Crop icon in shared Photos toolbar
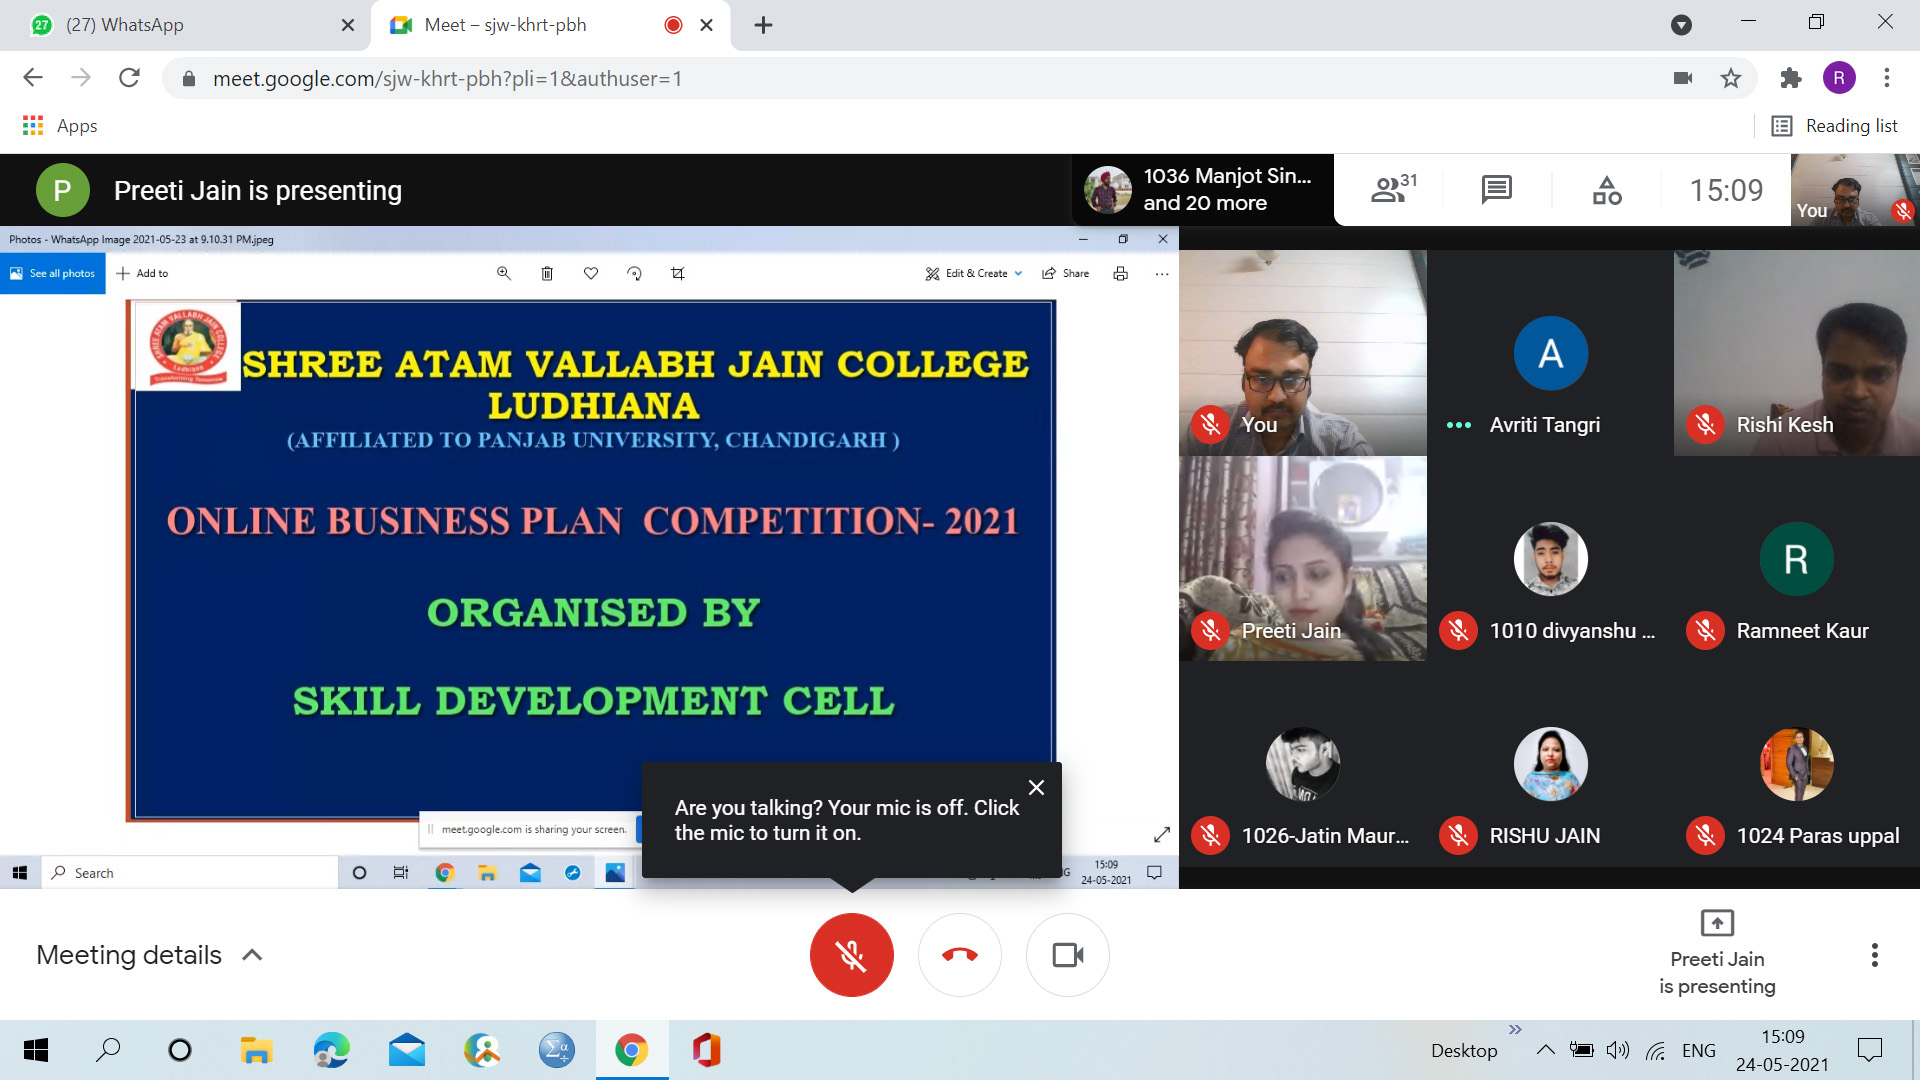The image size is (1920, 1080). pos(678,273)
